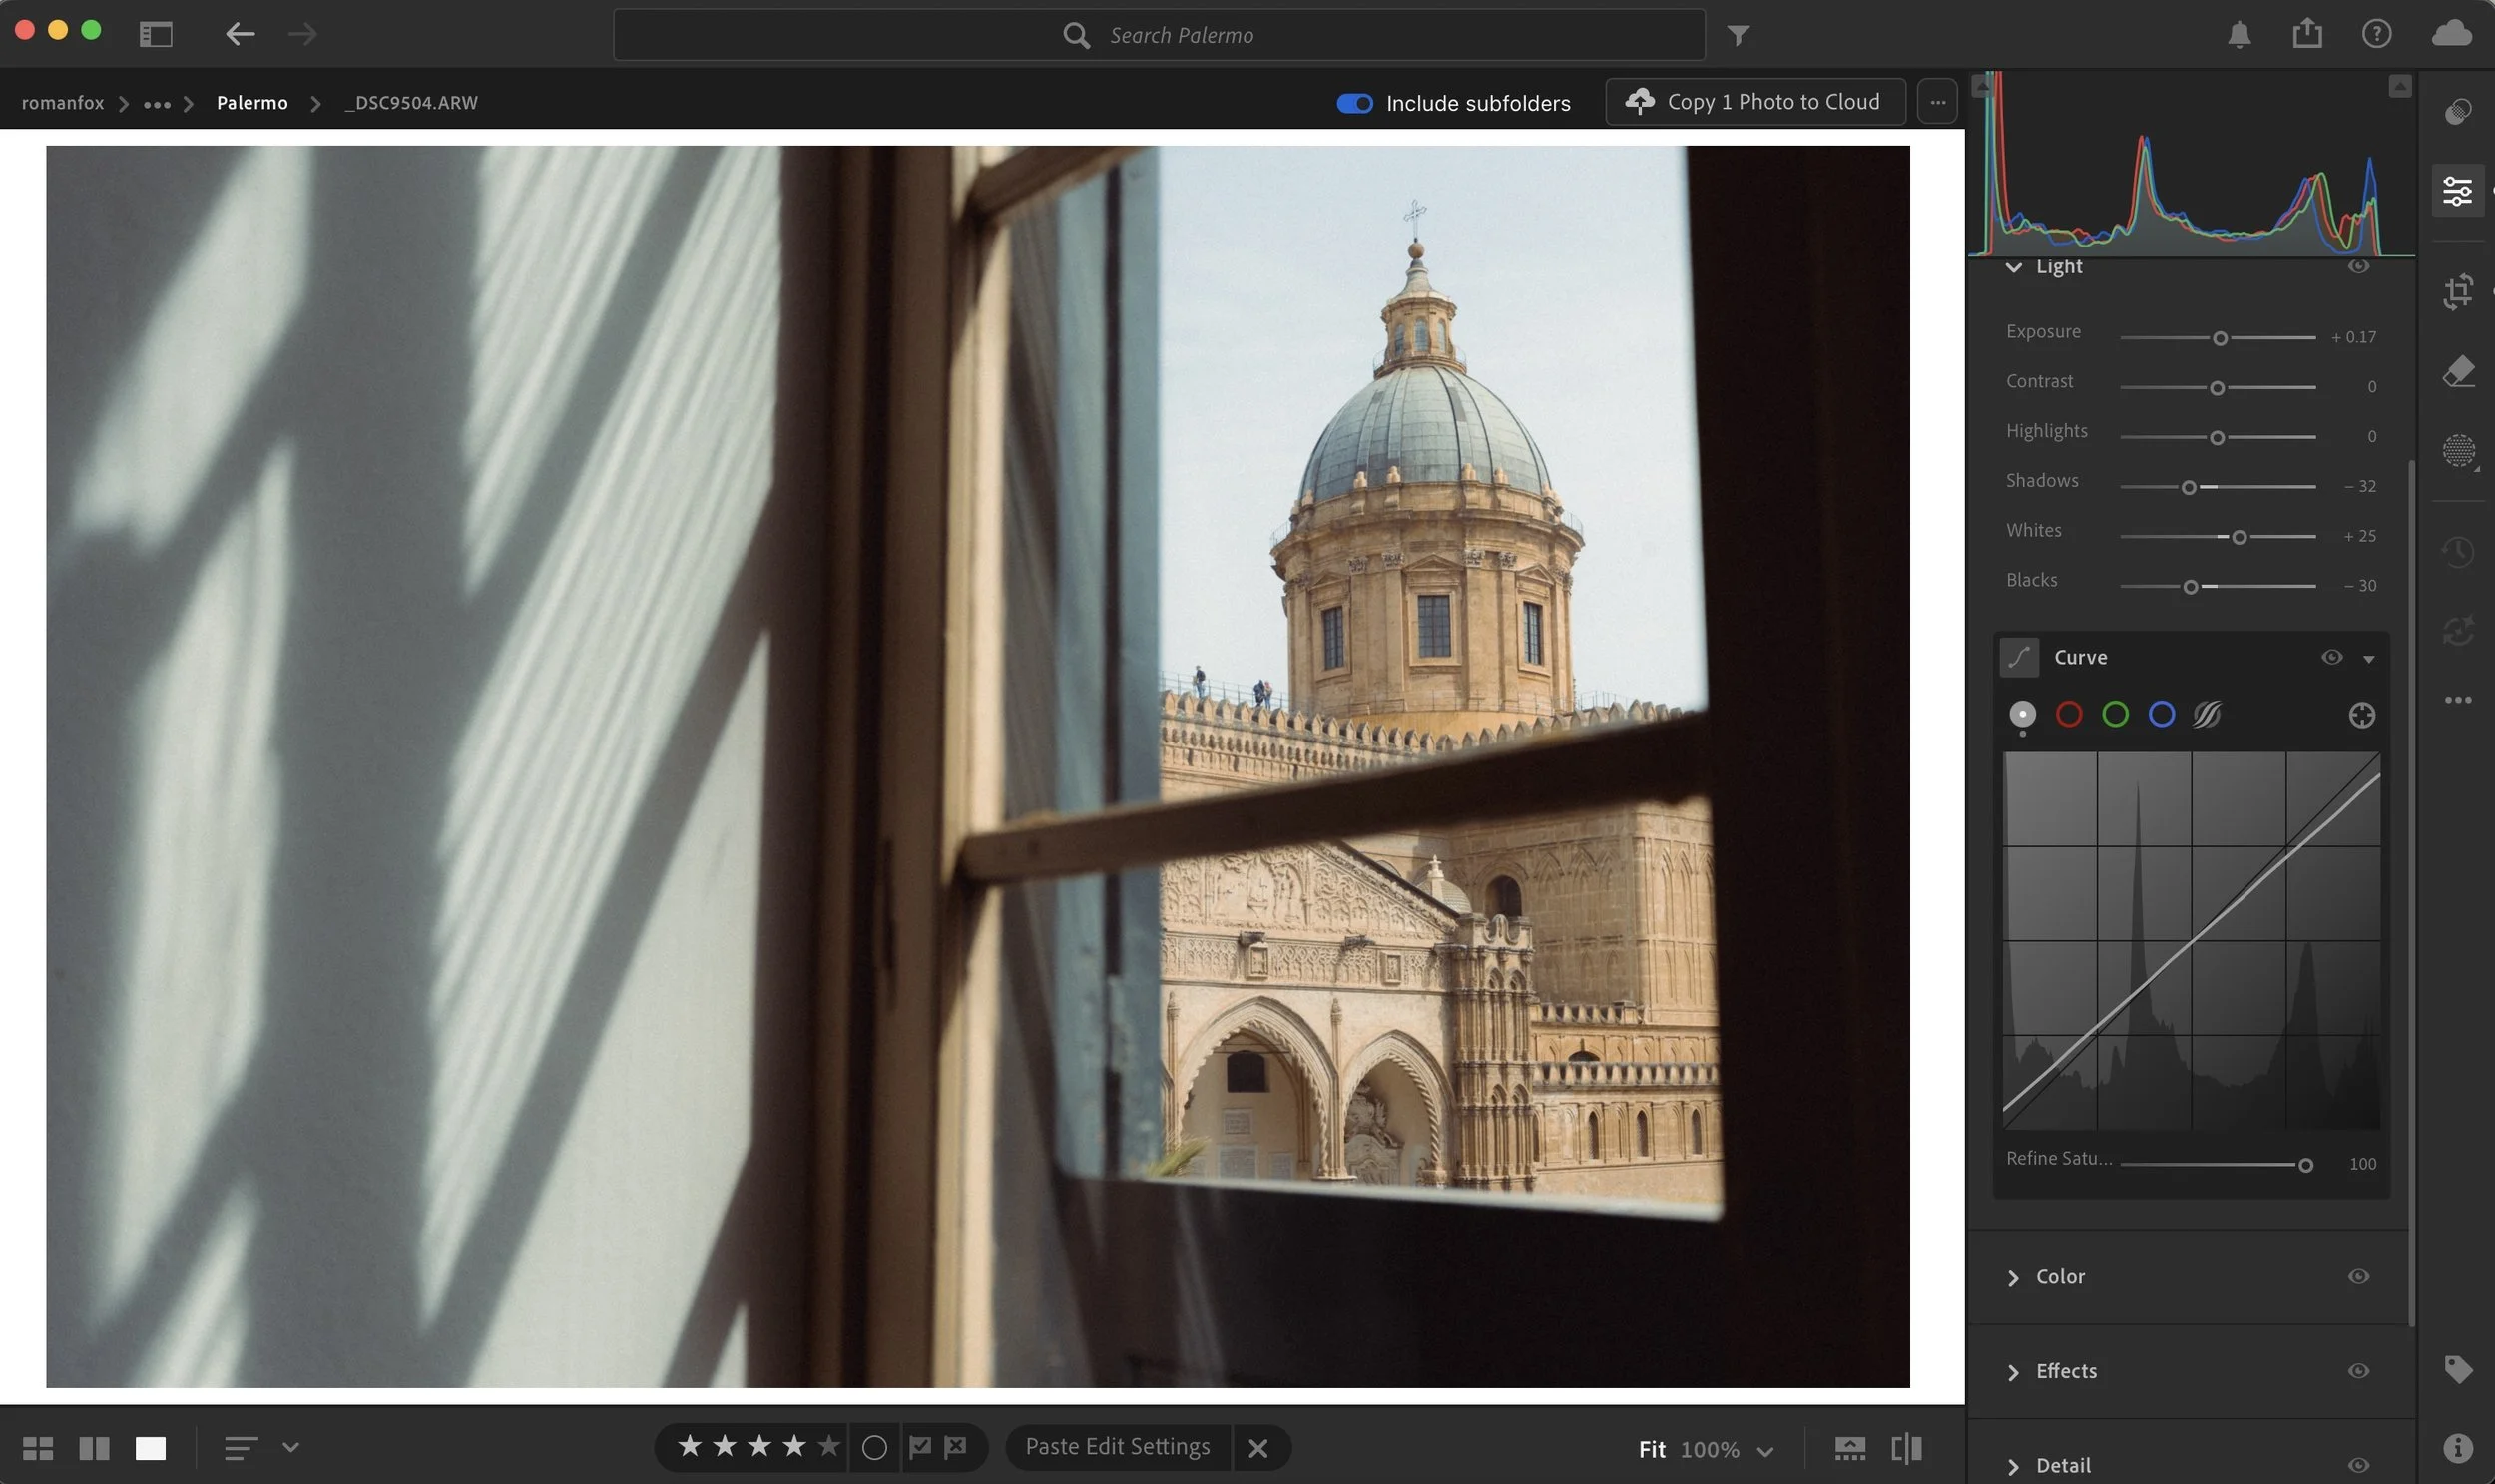Show before/after compare view

[x=1906, y=1448]
